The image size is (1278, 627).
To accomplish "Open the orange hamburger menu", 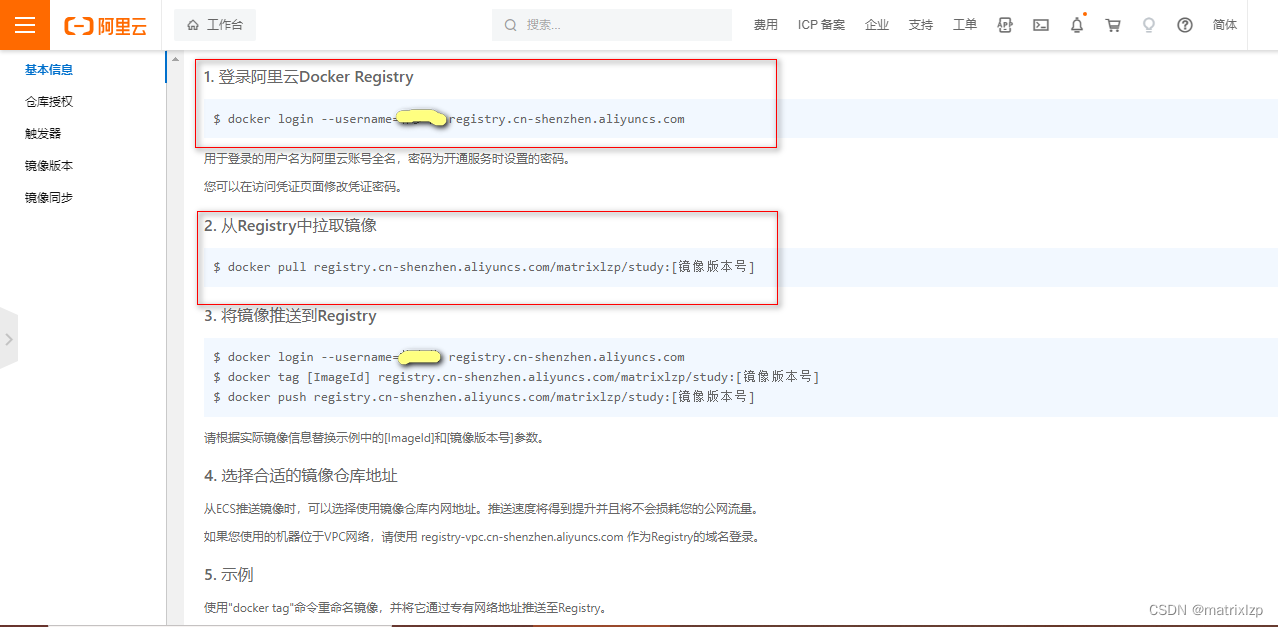I will point(25,25).
